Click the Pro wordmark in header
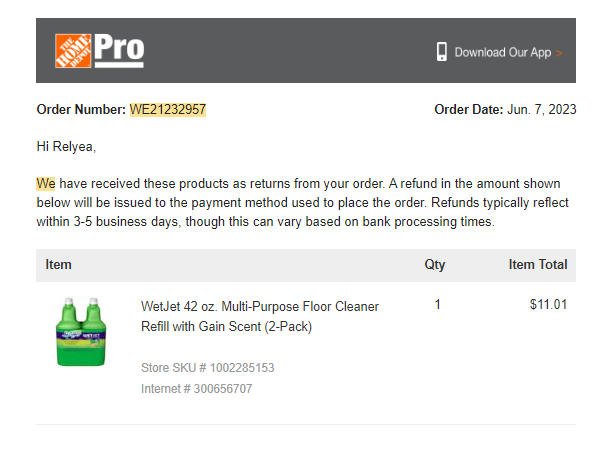Viewport: 611px width, 449px height. [x=119, y=51]
